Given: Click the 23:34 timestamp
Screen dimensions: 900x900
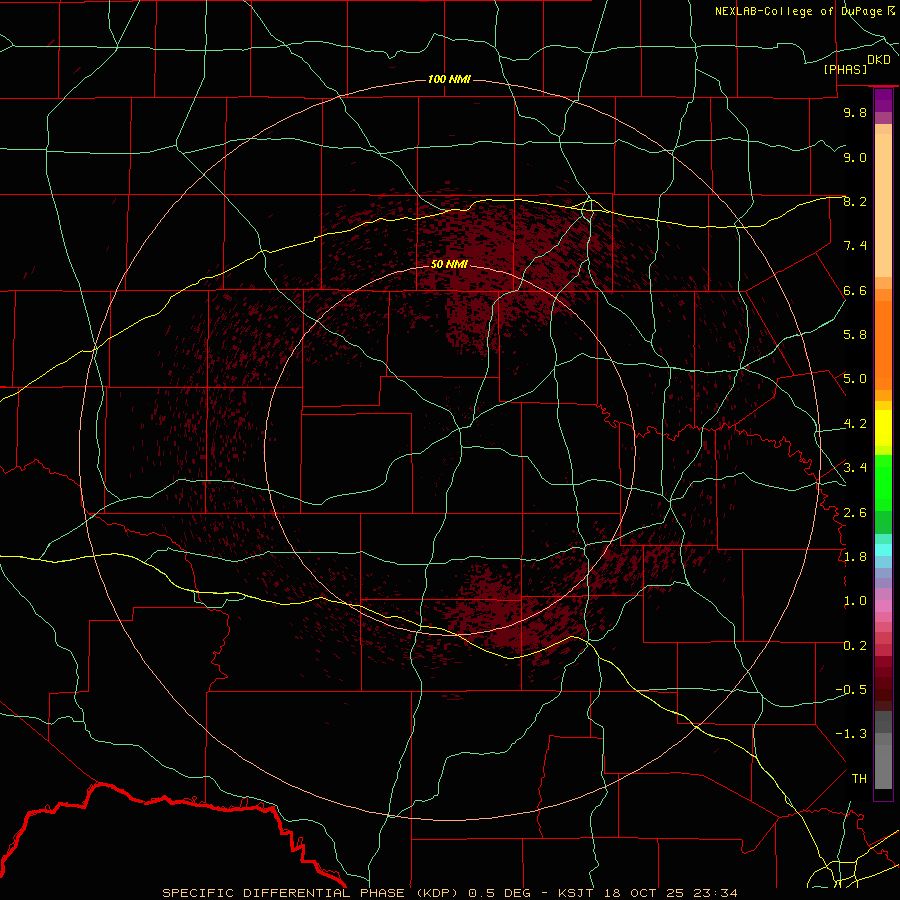Looking at the screenshot, I should [x=715, y=893].
